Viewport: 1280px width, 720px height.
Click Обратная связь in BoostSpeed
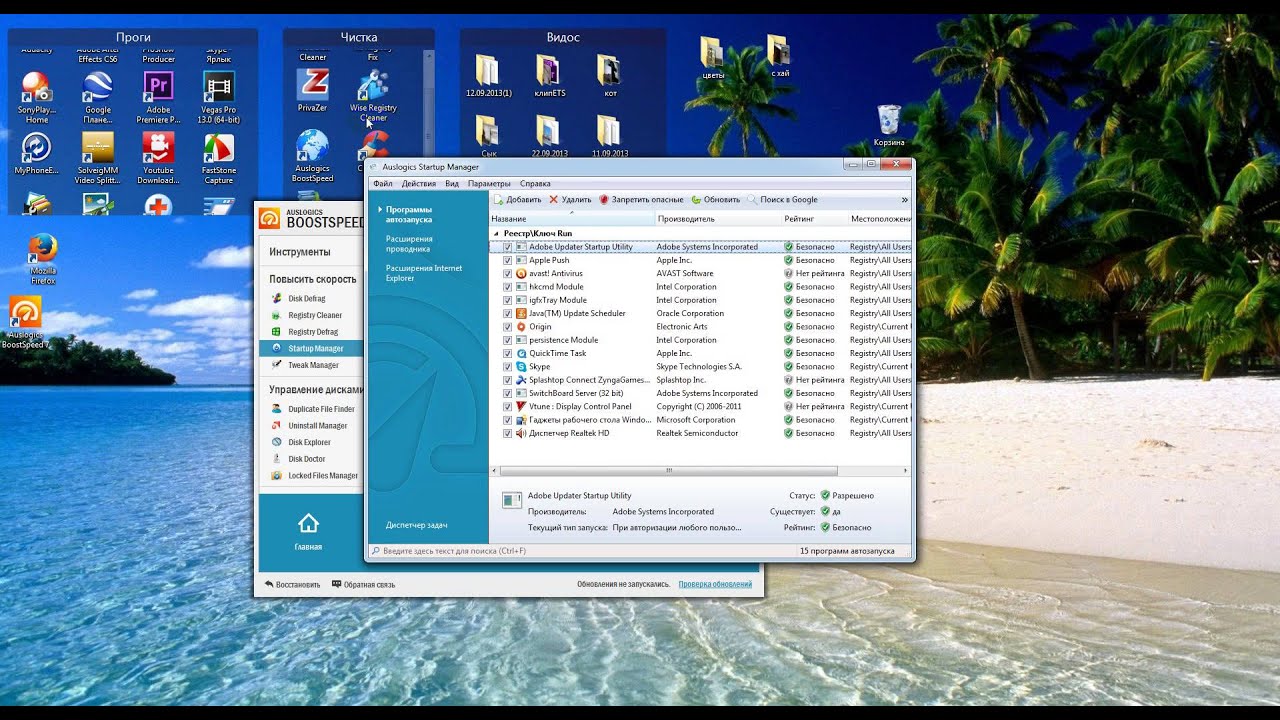tap(364, 584)
